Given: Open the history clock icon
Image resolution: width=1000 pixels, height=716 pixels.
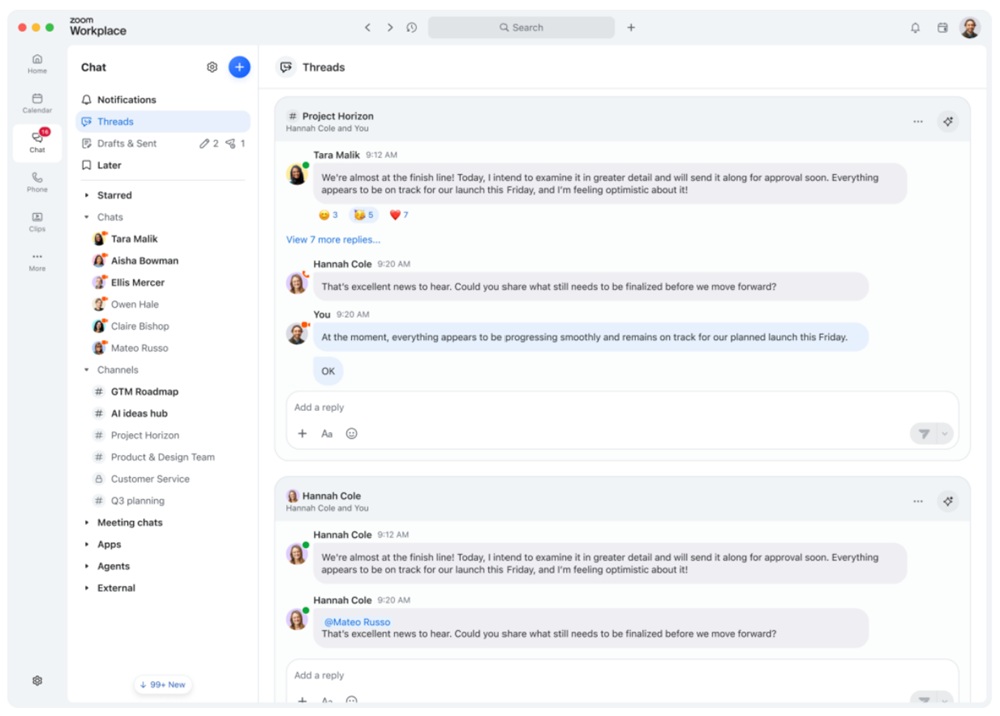Looking at the screenshot, I should pyautogui.click(x=412, y=27).
